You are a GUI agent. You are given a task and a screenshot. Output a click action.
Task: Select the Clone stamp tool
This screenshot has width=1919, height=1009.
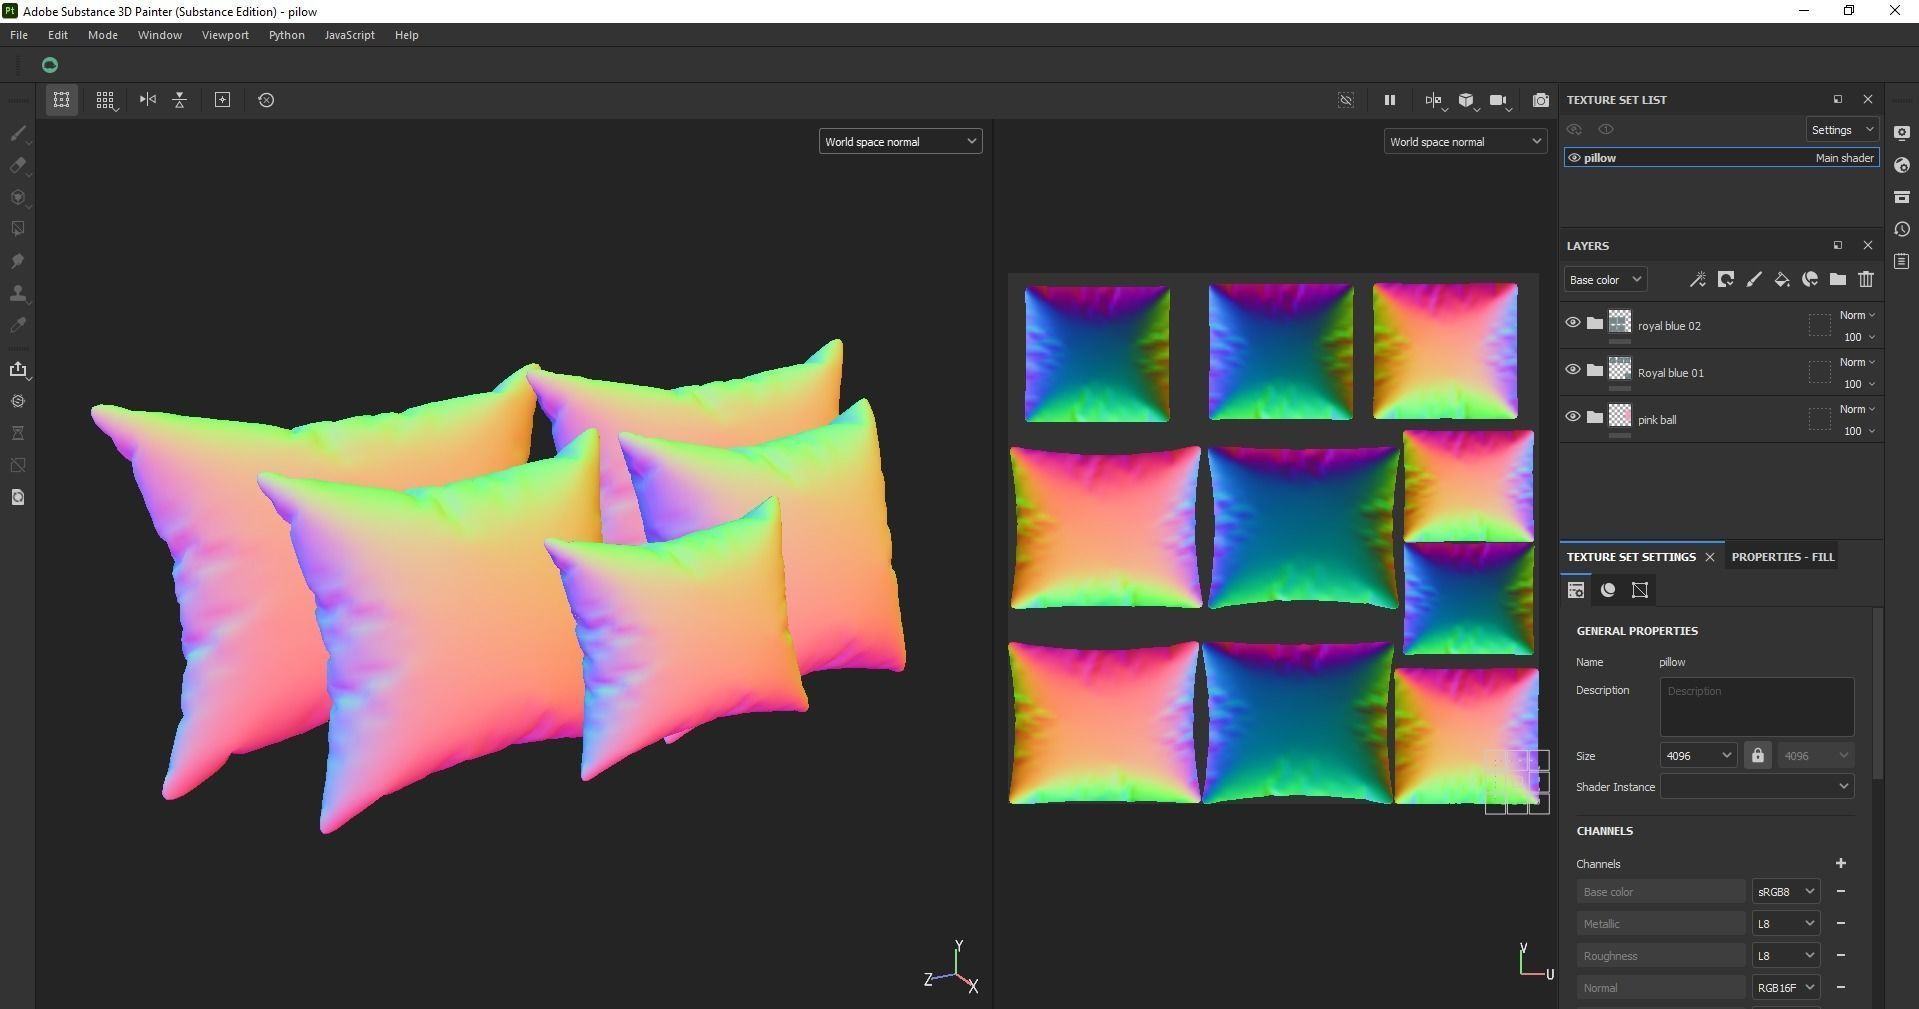(x=18, y=293)
